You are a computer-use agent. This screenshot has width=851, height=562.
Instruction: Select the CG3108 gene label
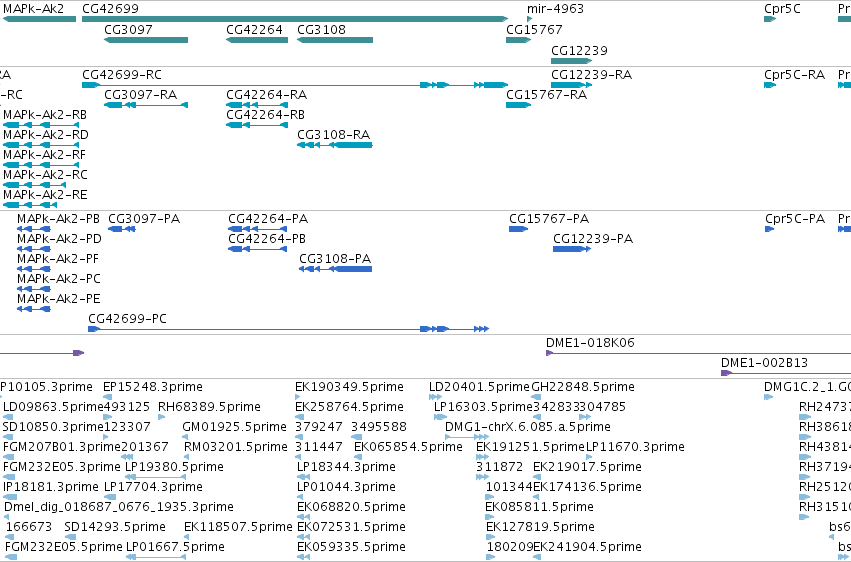click(321, 29)
